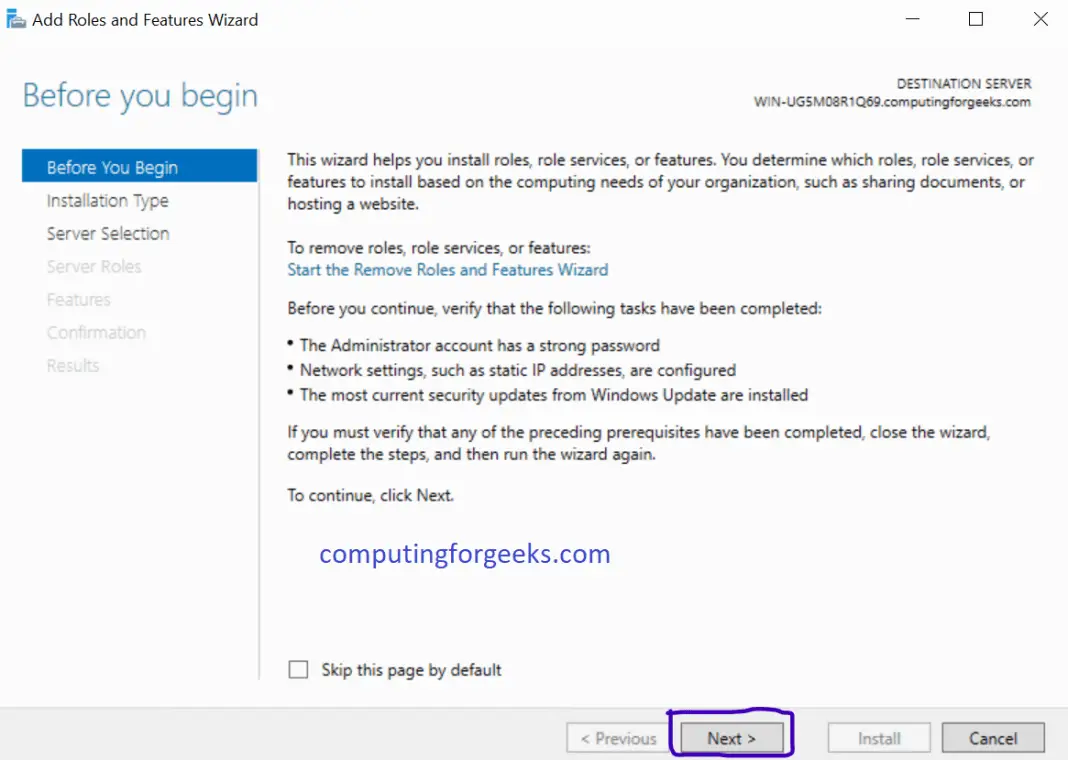Click the computingforgeeks.com watermark text
The height and width of the screenshot is (760, 1068).
(x=462, y=554)
